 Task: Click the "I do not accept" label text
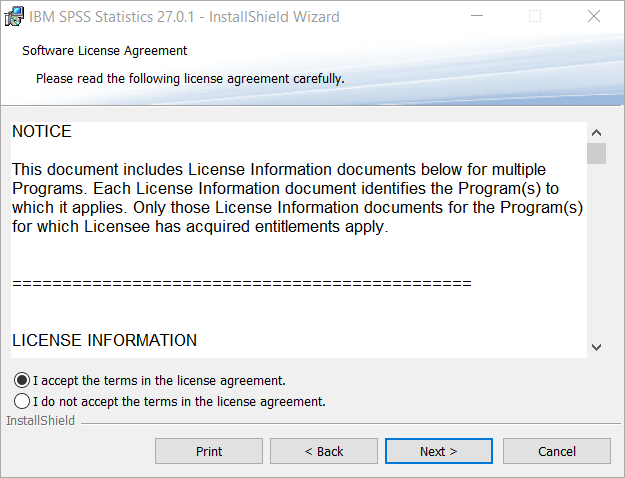pos(179,401)
